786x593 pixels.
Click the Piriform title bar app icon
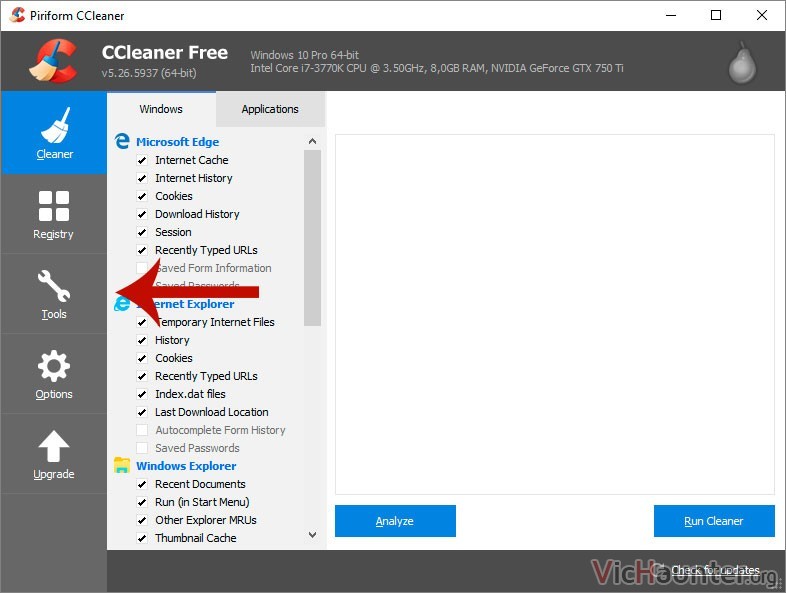pyautogui.click(x=18, y=15)
